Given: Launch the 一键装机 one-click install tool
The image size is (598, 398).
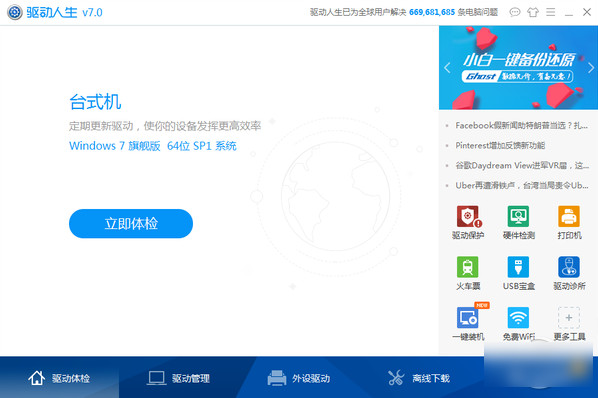Looking at the screenshot, I should [468, 323].
